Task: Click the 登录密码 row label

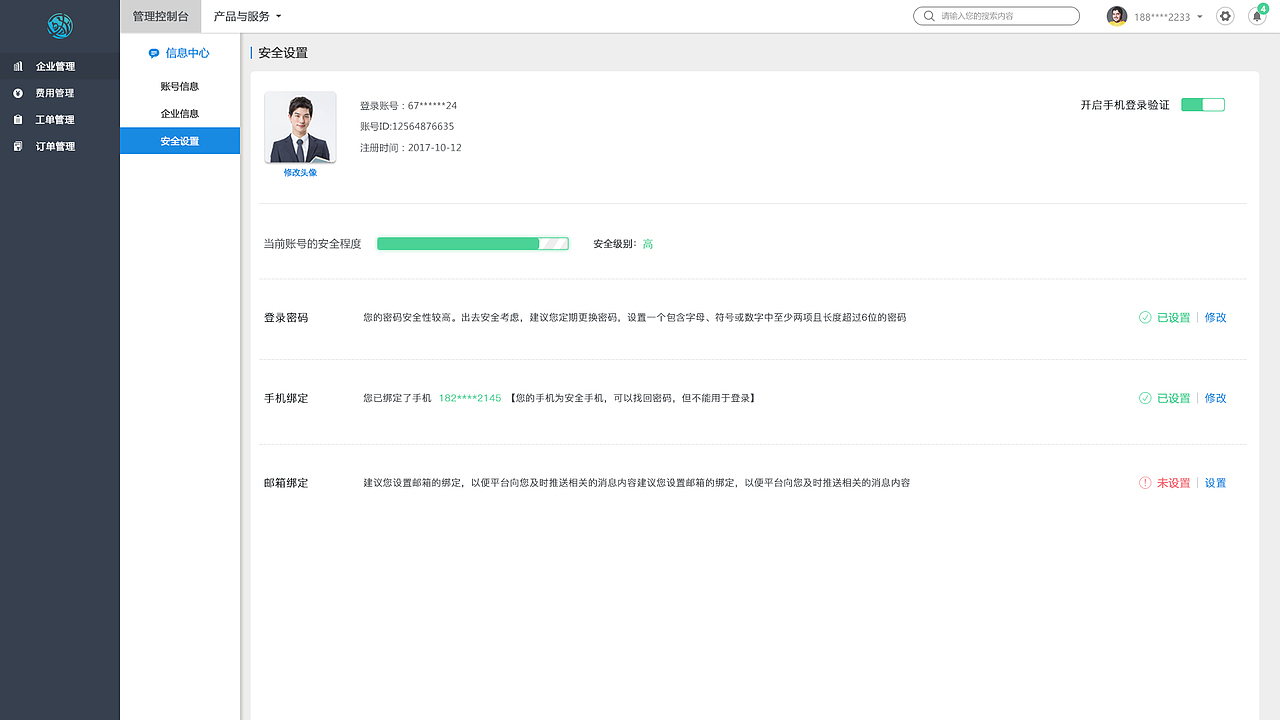Action: 286,317
